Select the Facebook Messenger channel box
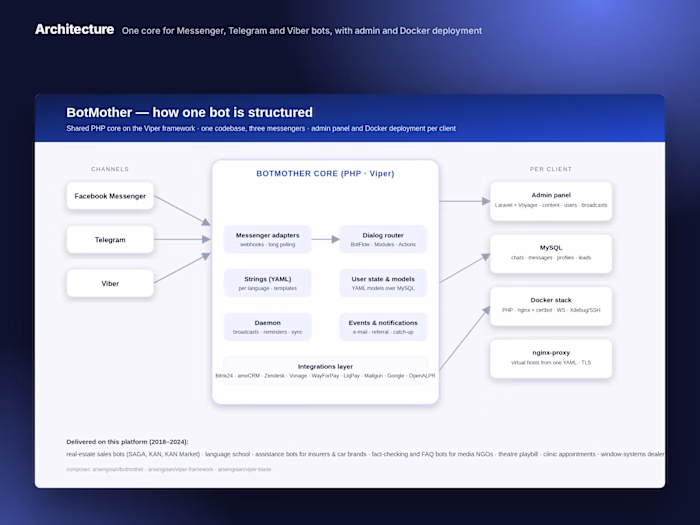Viewport: 700px width, 525px height. click(110, 196)
